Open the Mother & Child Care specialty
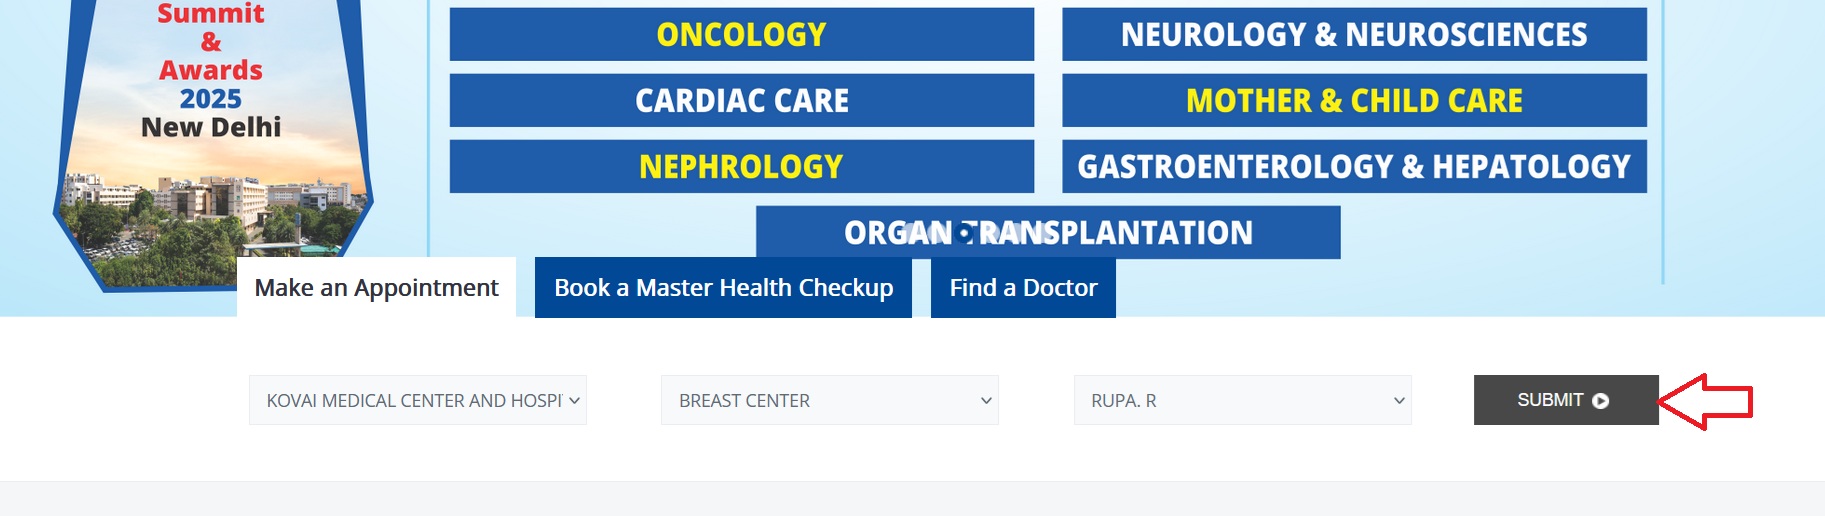Image resolution: width=1825 pixels, height=516 pixels. (1354, 101)
